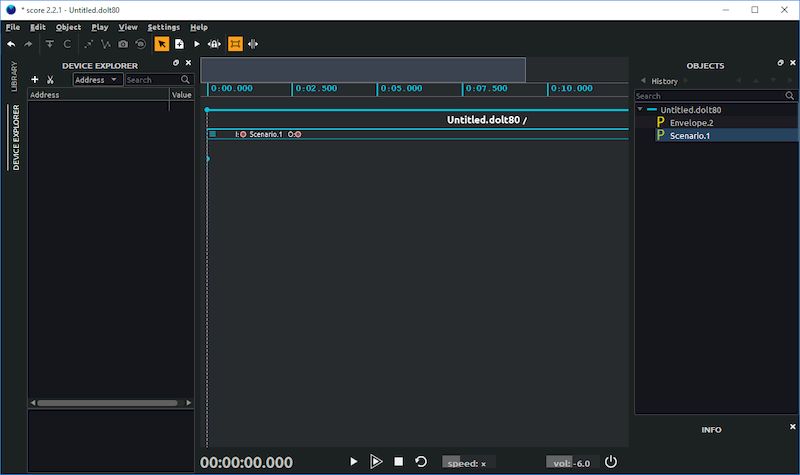Open the Address dropdown in Device Explorer
The width and height of the screenshot is (800, 475).
pos(97,80)
